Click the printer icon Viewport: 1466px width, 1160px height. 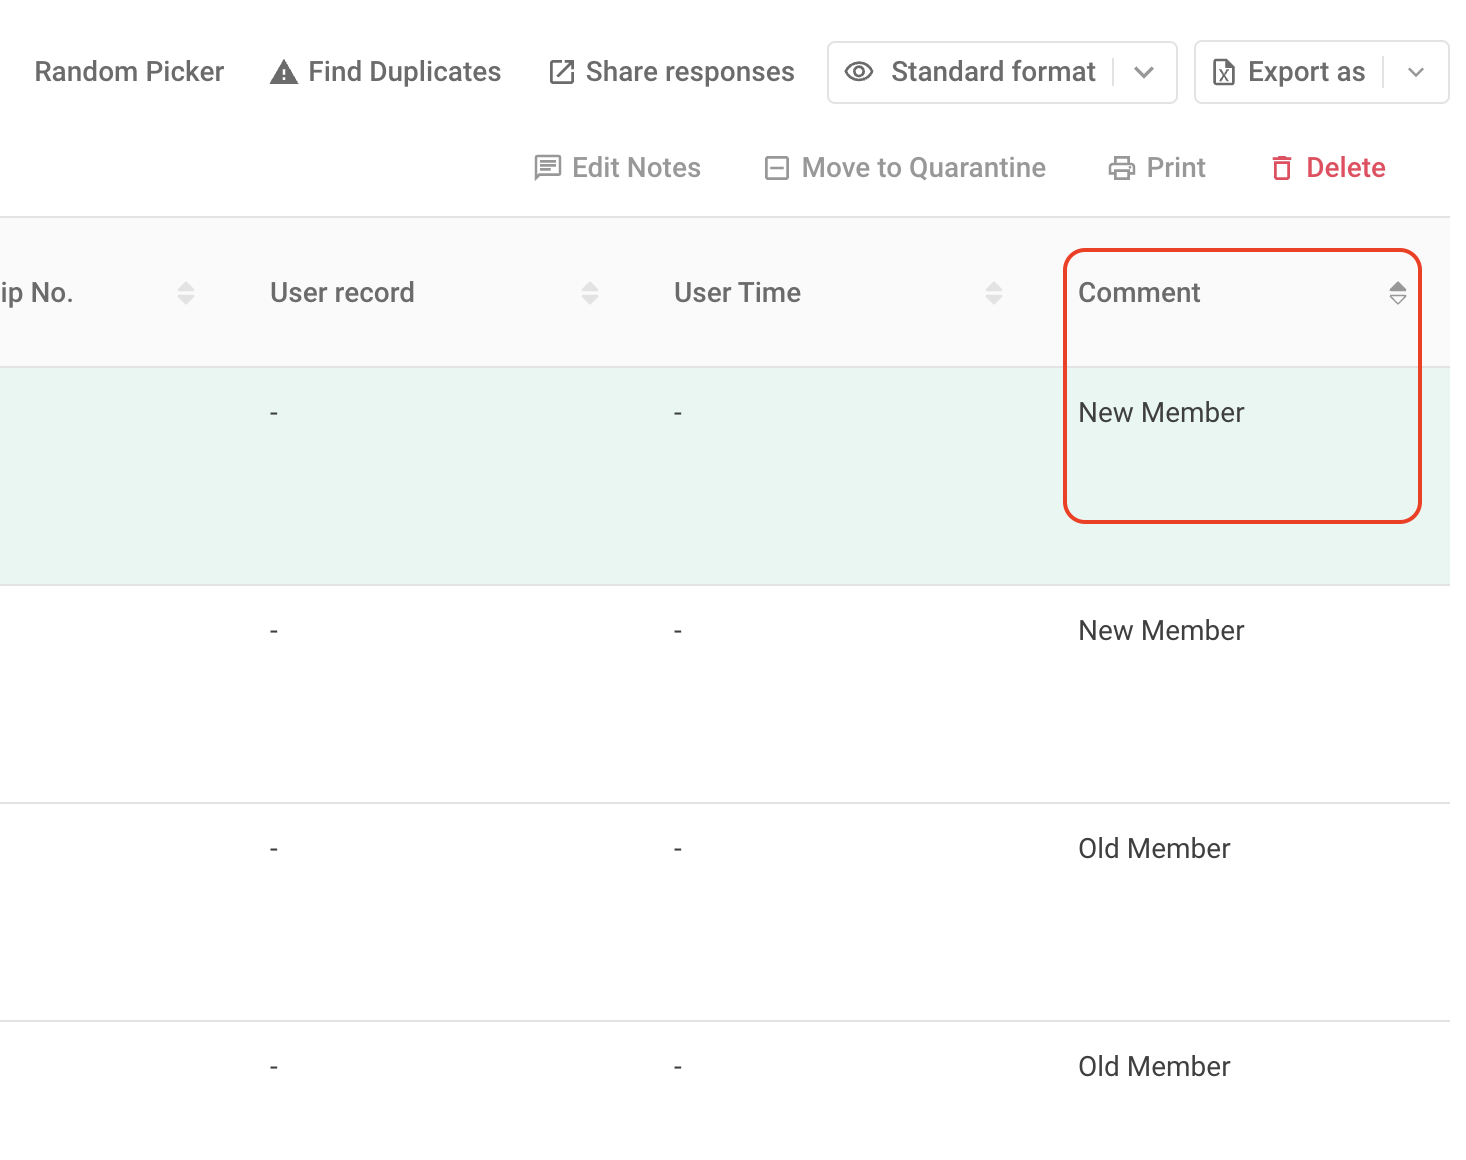pos(1122,168)
